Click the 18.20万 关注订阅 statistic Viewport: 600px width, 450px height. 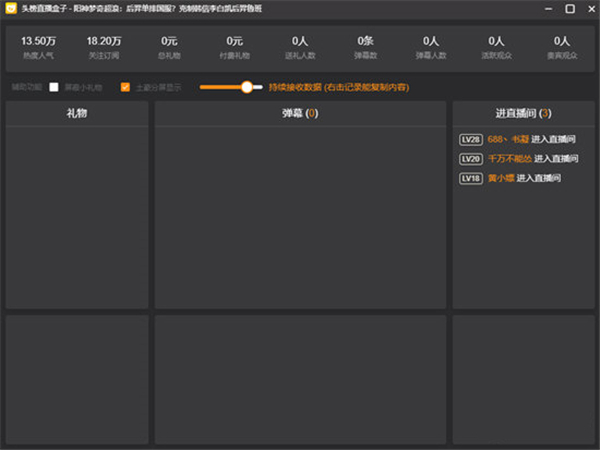[103, 47]
